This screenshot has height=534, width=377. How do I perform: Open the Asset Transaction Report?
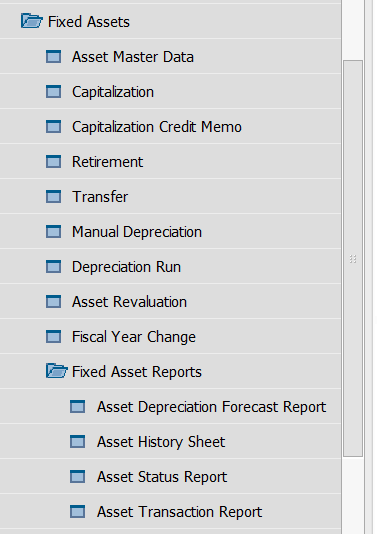179,512
